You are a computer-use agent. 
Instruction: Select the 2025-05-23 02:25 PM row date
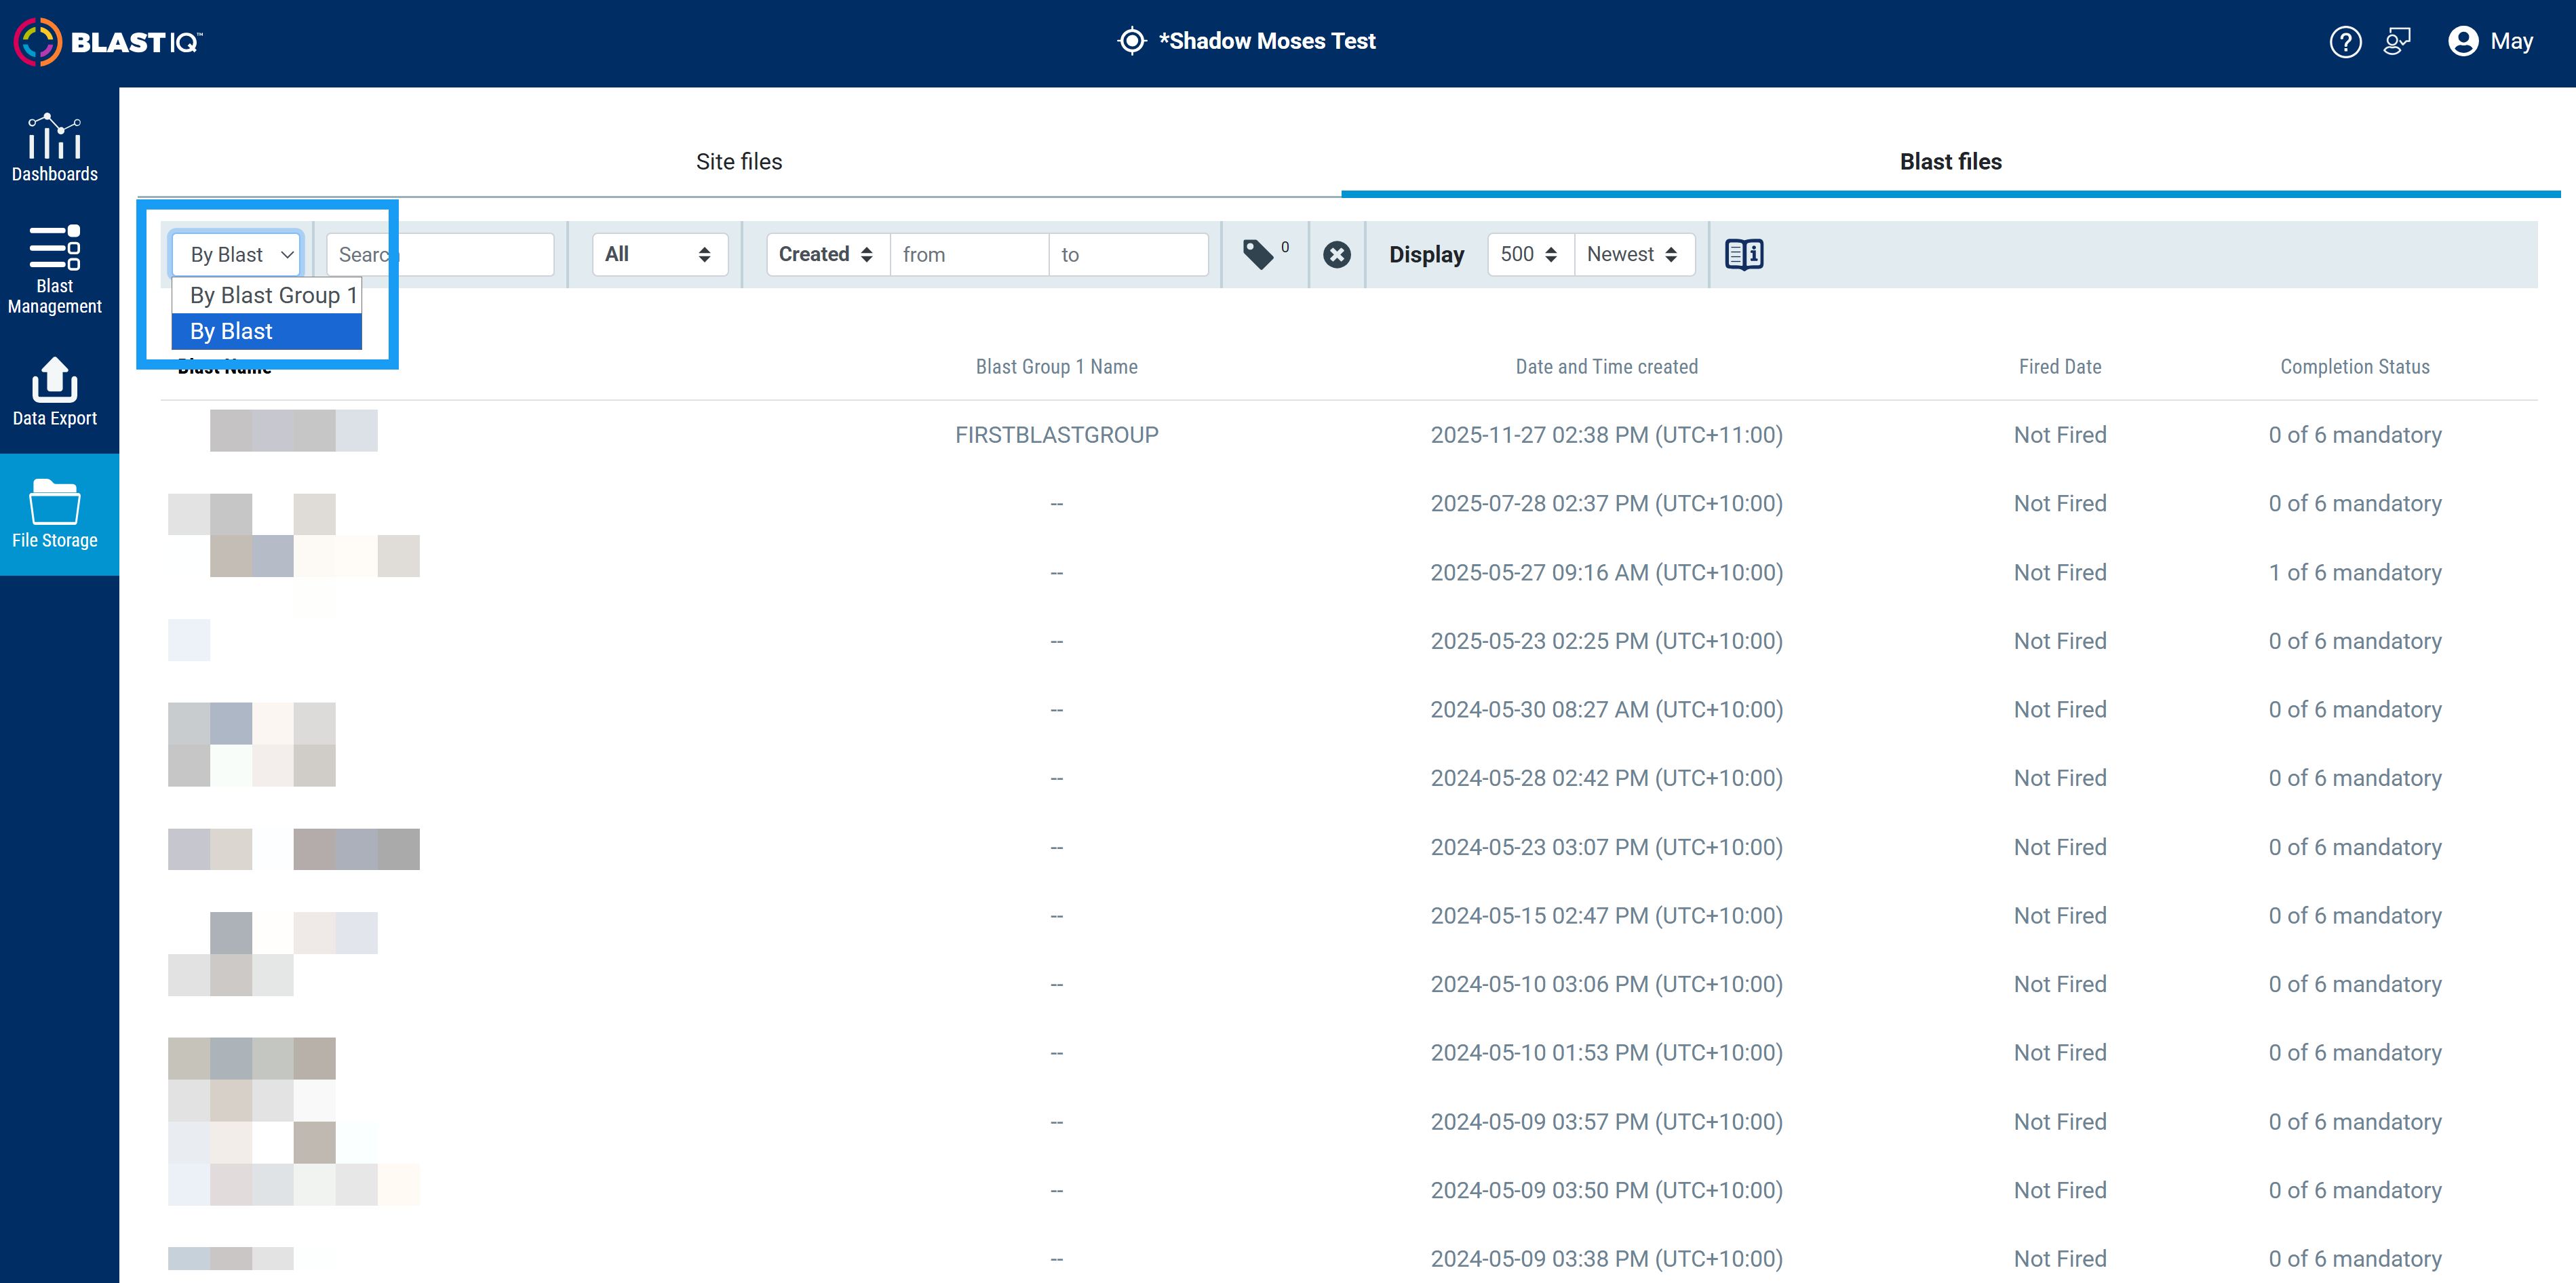coord(1606,641)
